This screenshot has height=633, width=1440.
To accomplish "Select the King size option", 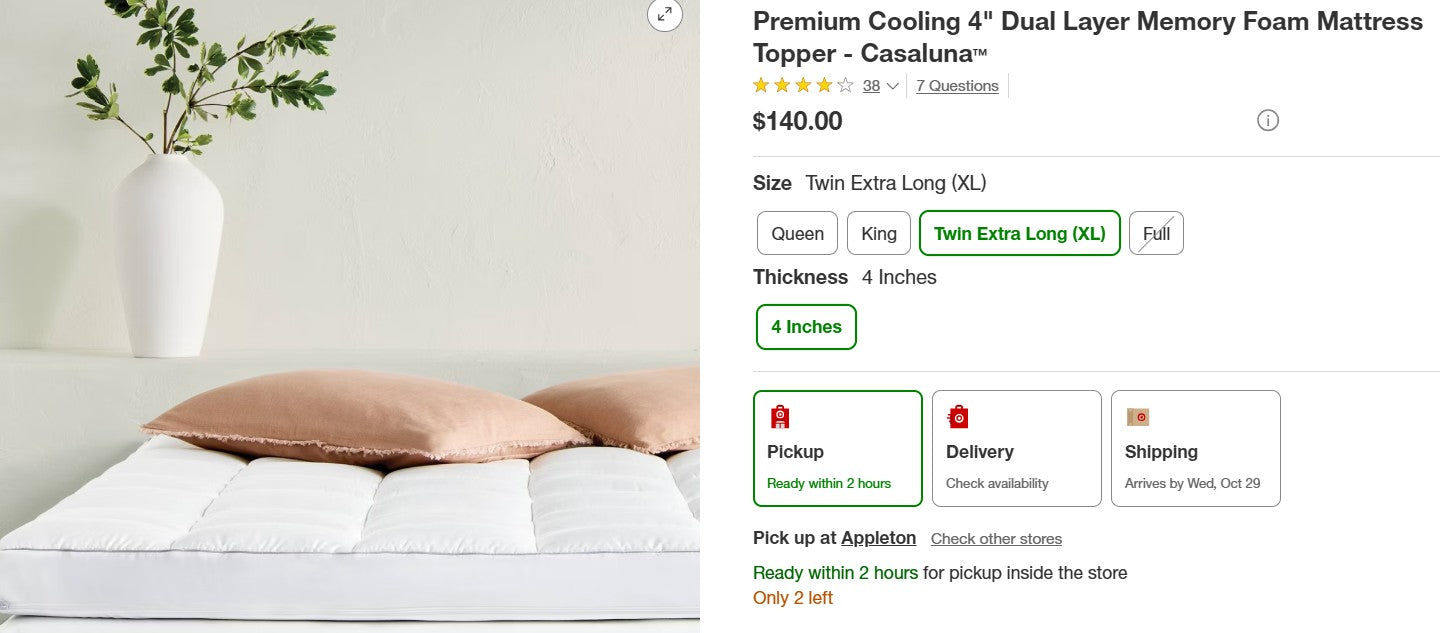I will click(878, 233).
